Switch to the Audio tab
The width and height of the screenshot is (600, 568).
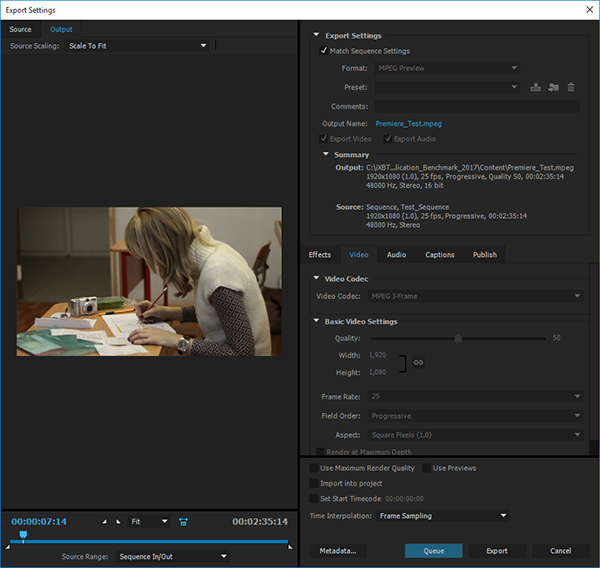(396, 255)
